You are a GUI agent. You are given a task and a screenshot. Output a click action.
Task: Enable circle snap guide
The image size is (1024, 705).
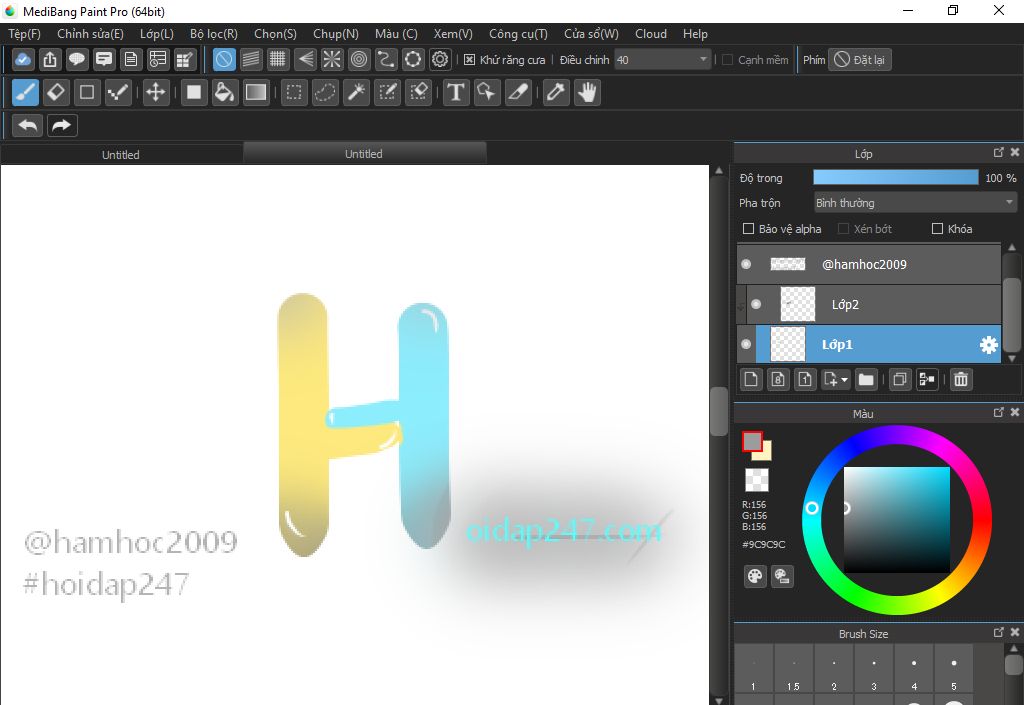(359, 59)
